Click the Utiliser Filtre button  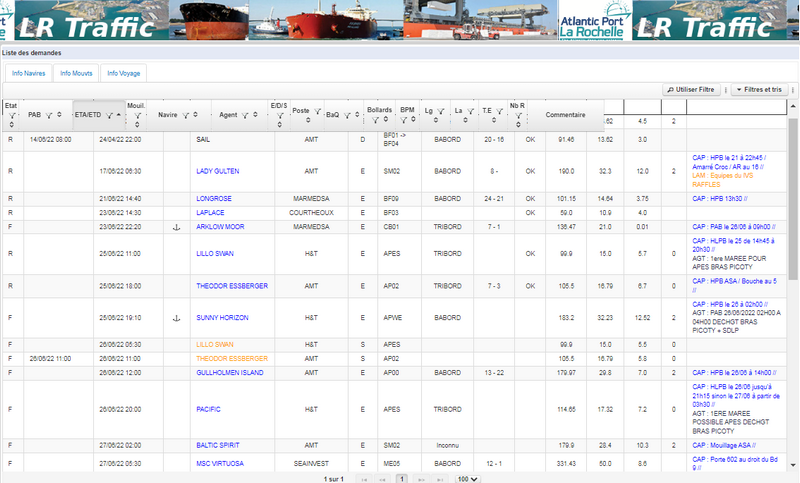click(692, 90)
